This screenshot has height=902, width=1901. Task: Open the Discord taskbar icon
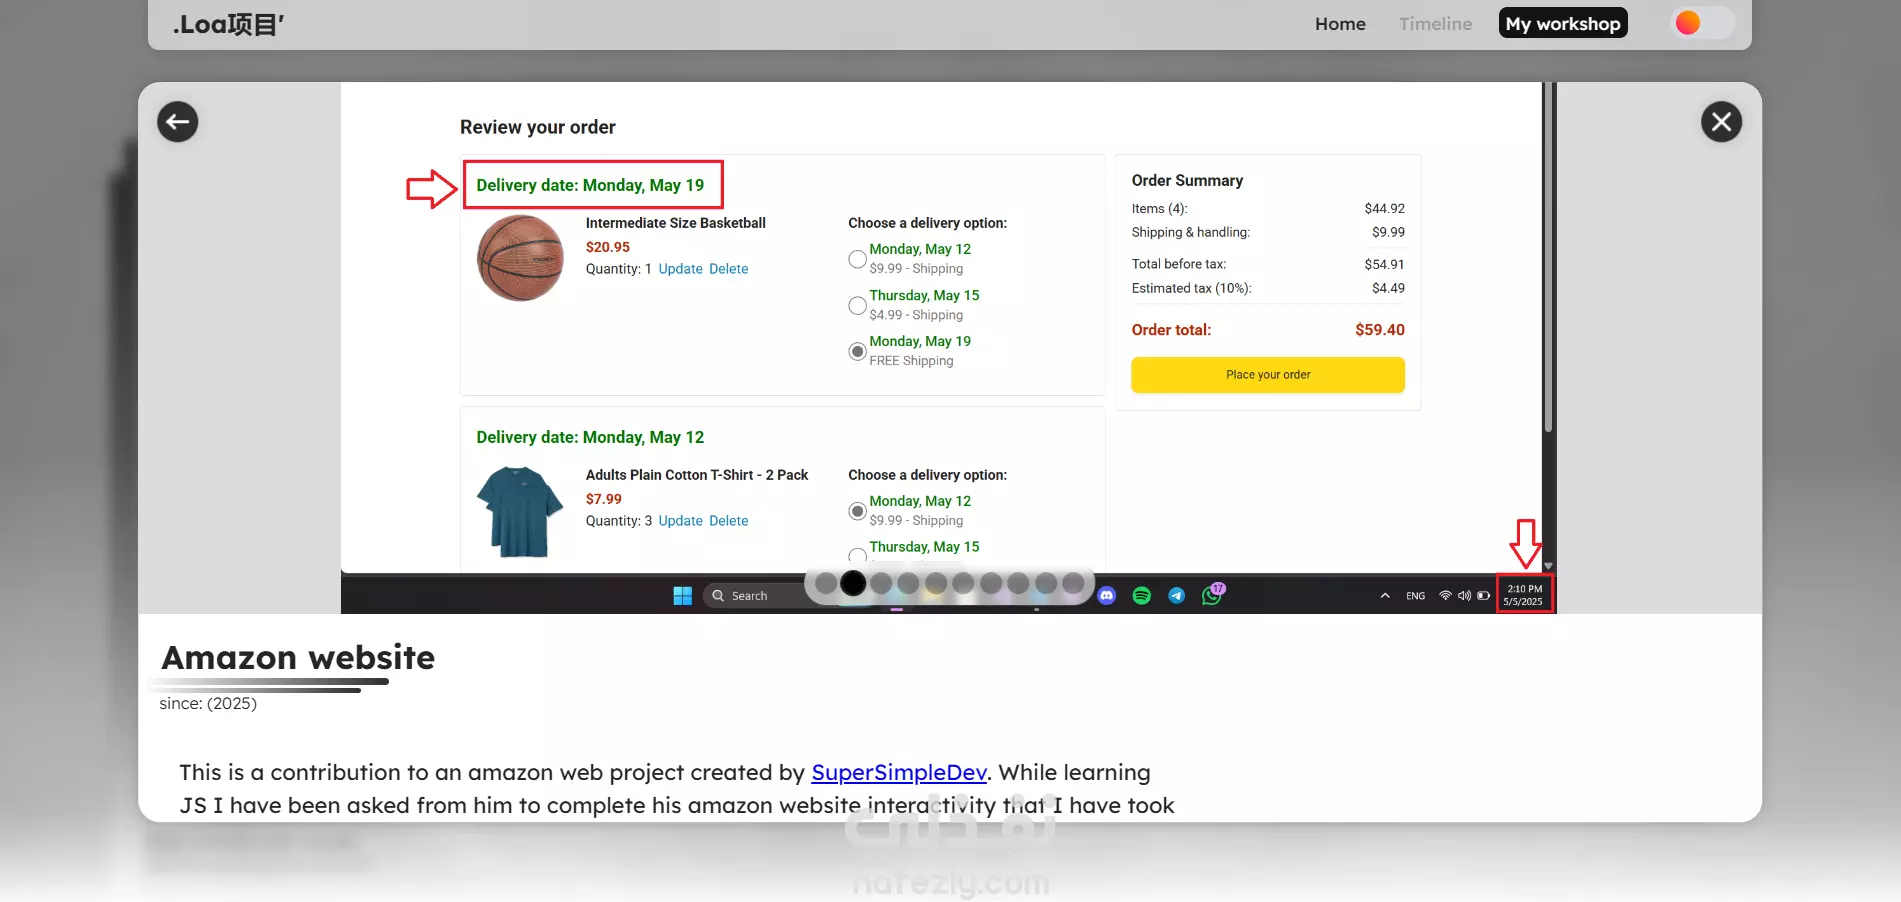point(1106,596)
